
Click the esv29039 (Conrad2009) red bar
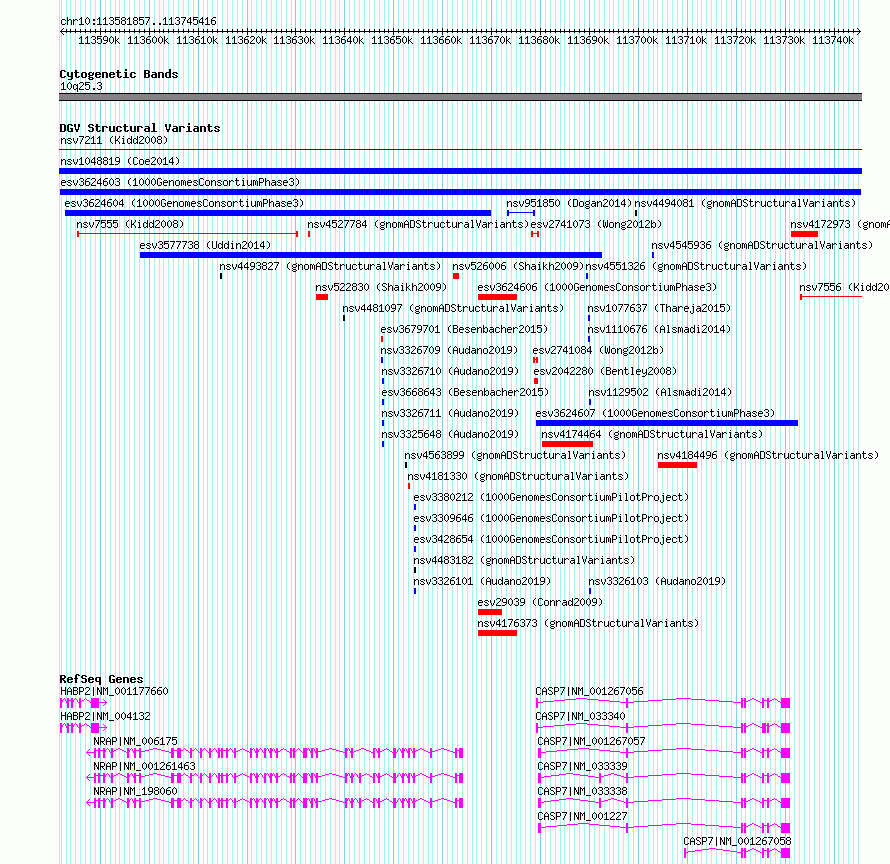[x=490, y=612]
